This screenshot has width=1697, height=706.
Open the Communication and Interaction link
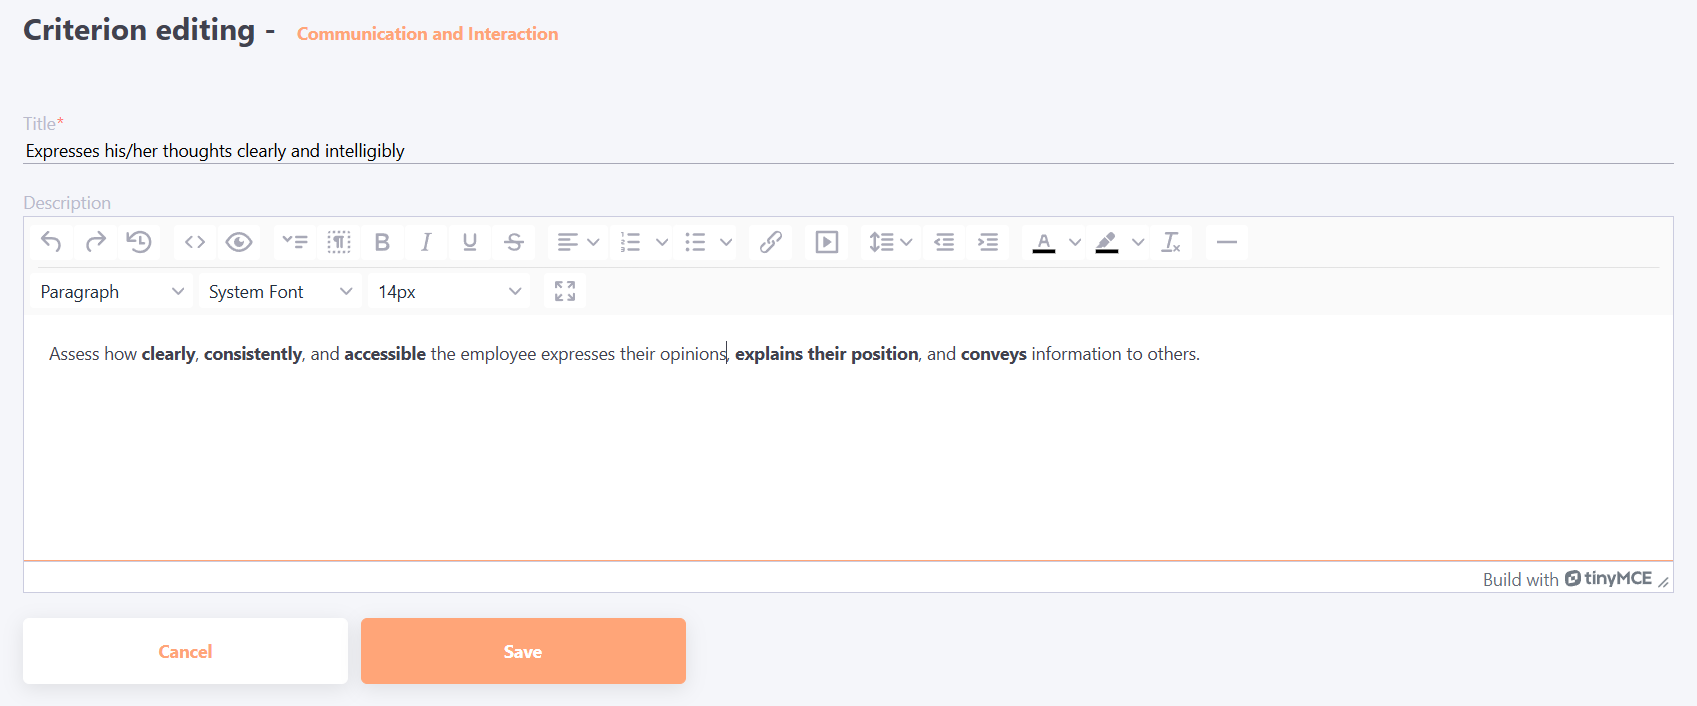[428, 34]
